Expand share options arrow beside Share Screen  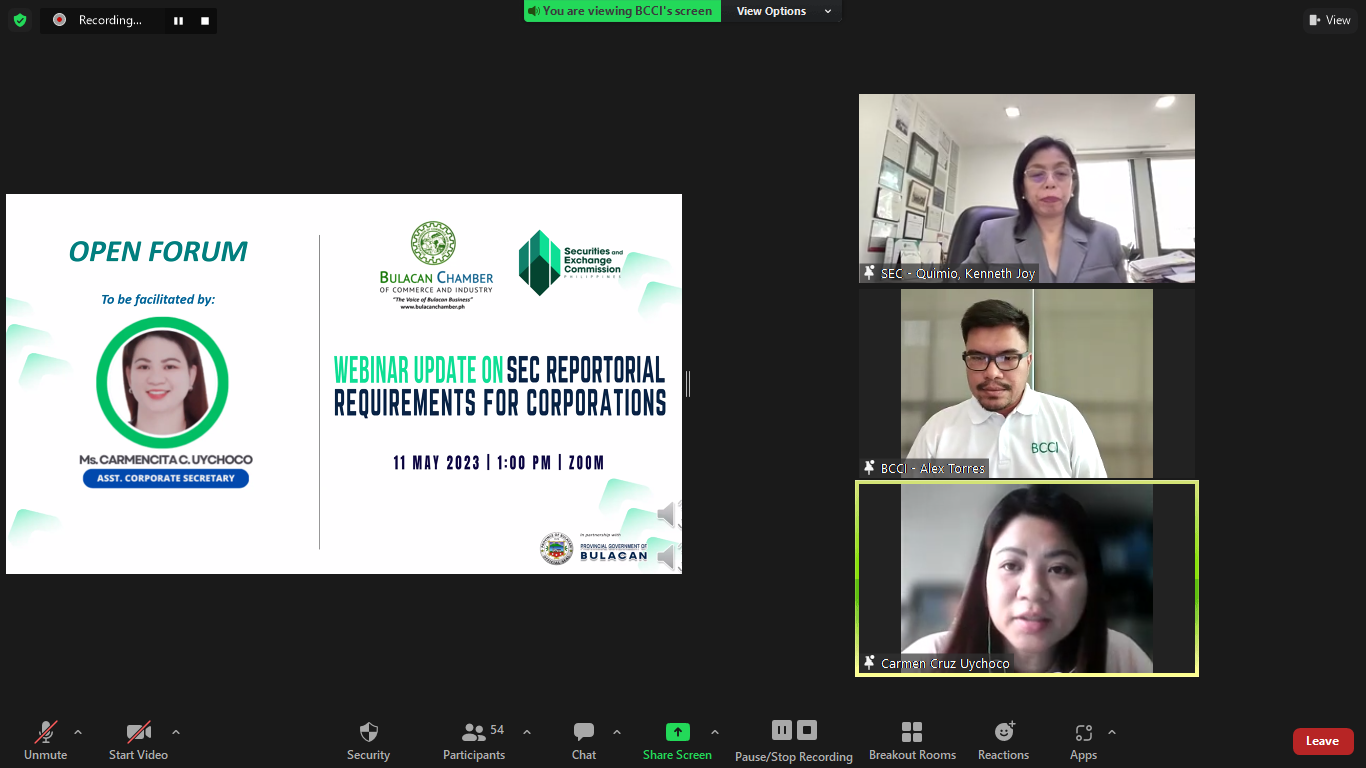click(714, 732)
